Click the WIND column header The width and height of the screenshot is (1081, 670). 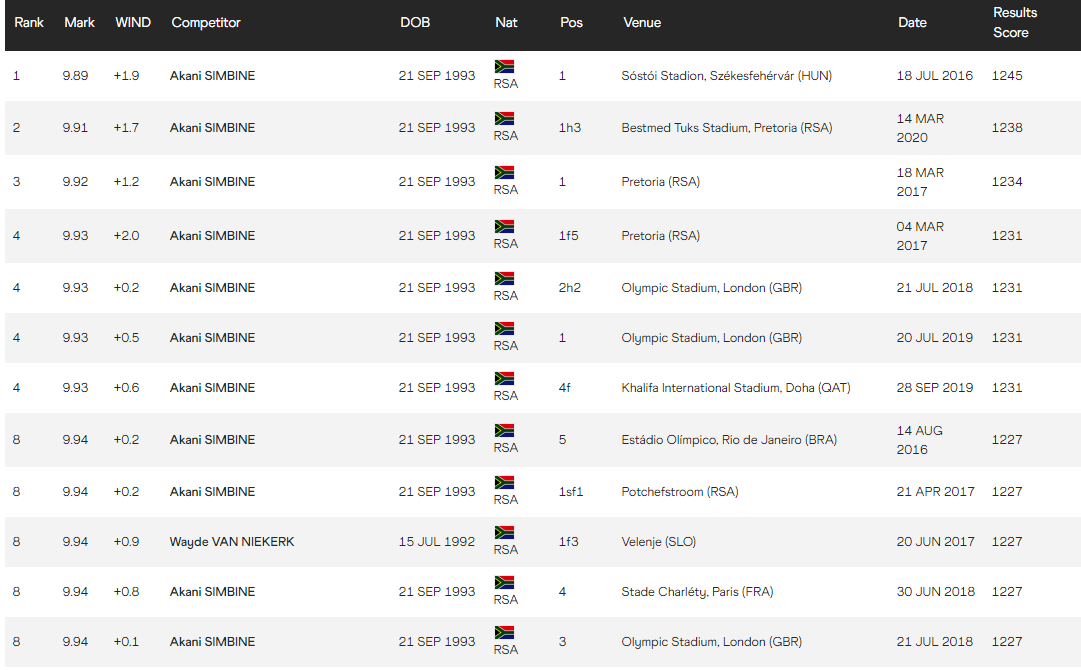point(133,22)
